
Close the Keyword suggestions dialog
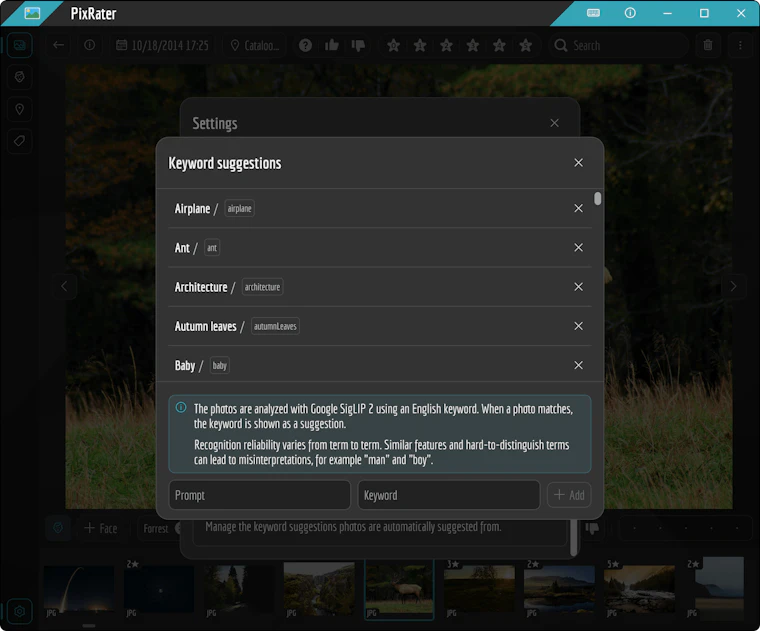pos(578,163)
